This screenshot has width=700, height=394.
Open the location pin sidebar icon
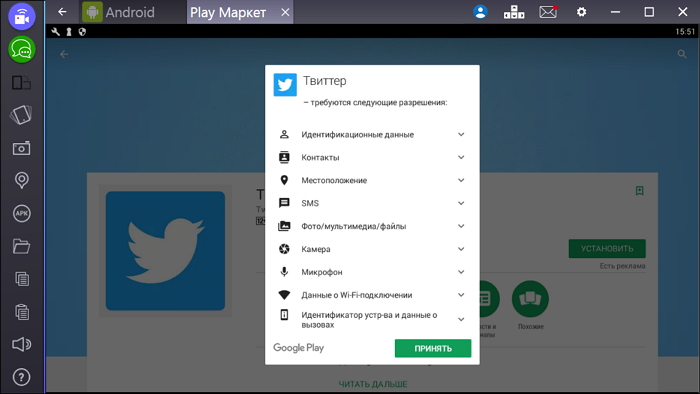coord(21,180)
